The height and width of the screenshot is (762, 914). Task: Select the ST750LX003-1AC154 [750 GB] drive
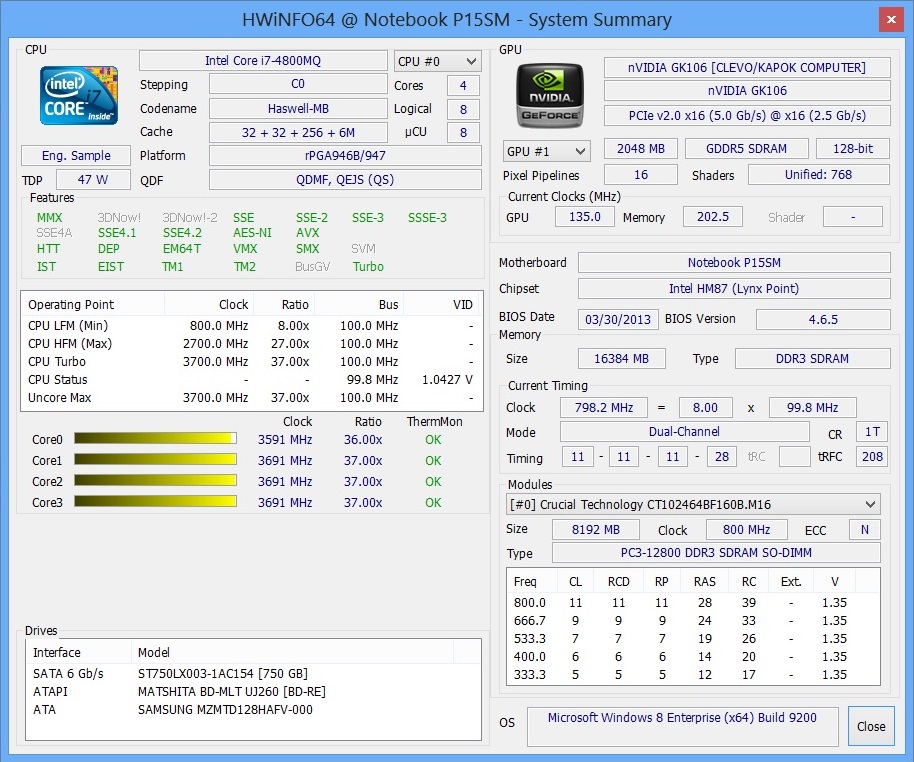point(223,673)
